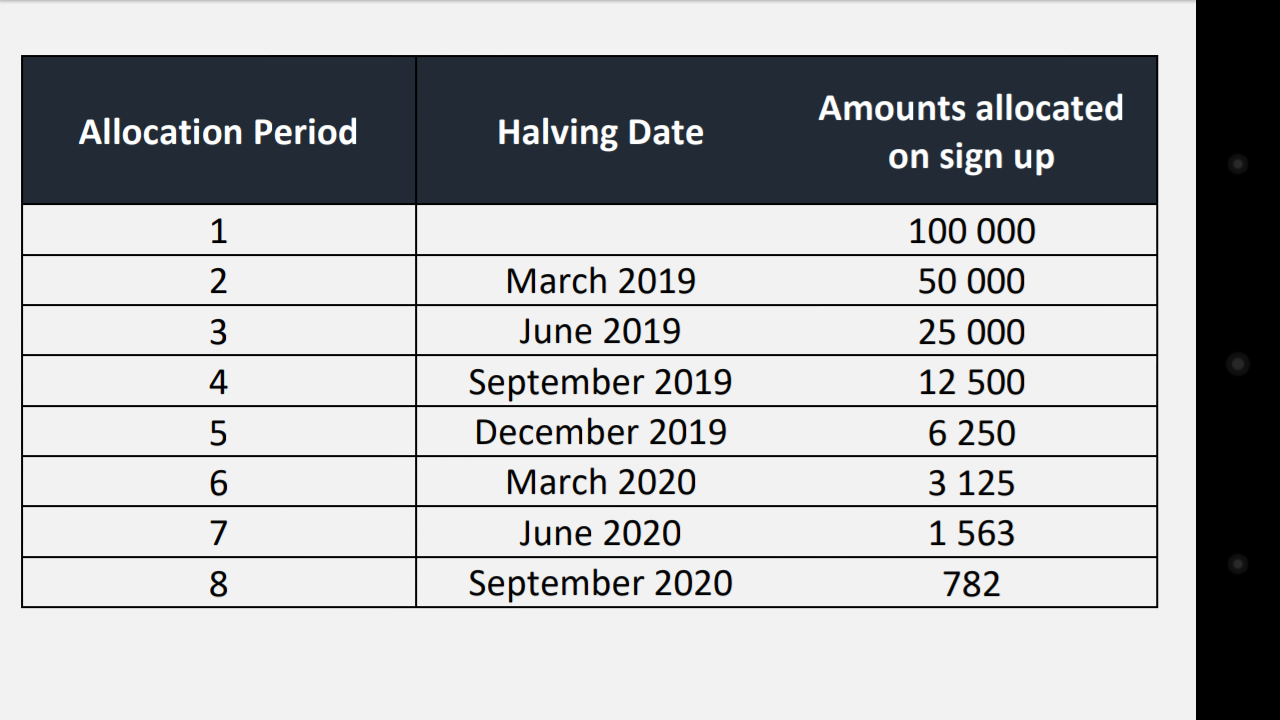Tap the middle dimmed navigation dot
The height and width of the screenshot is (720, 1280).
click(x=1238, y=364)
